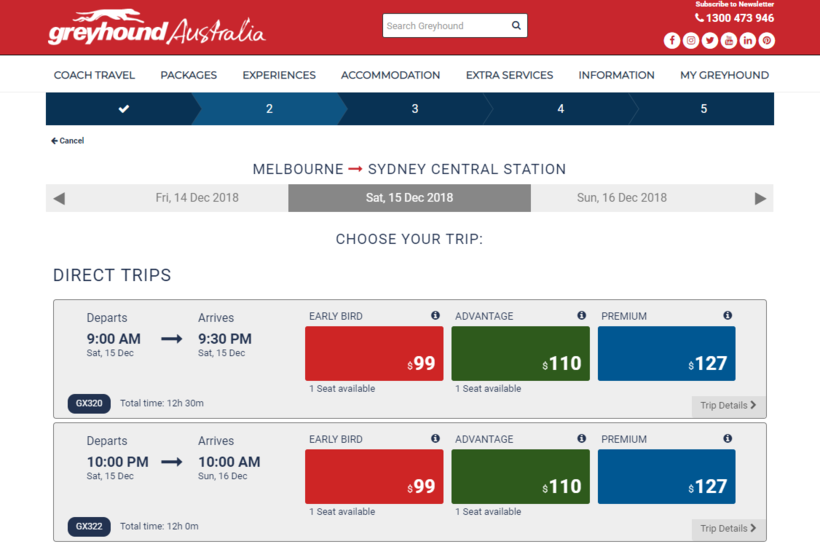820x552 pixels.
Task: Open Greyhound's Facebook page
Action: 672,41
